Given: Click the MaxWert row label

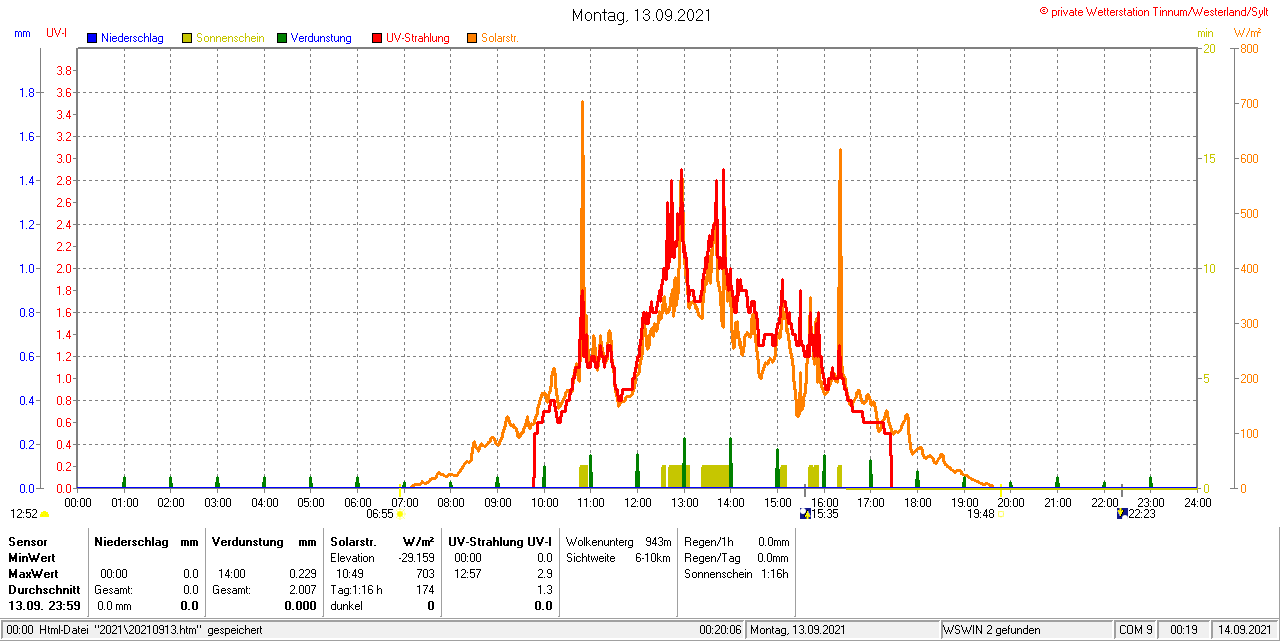Looking at the screenshot, I should (x=33, y=574).
